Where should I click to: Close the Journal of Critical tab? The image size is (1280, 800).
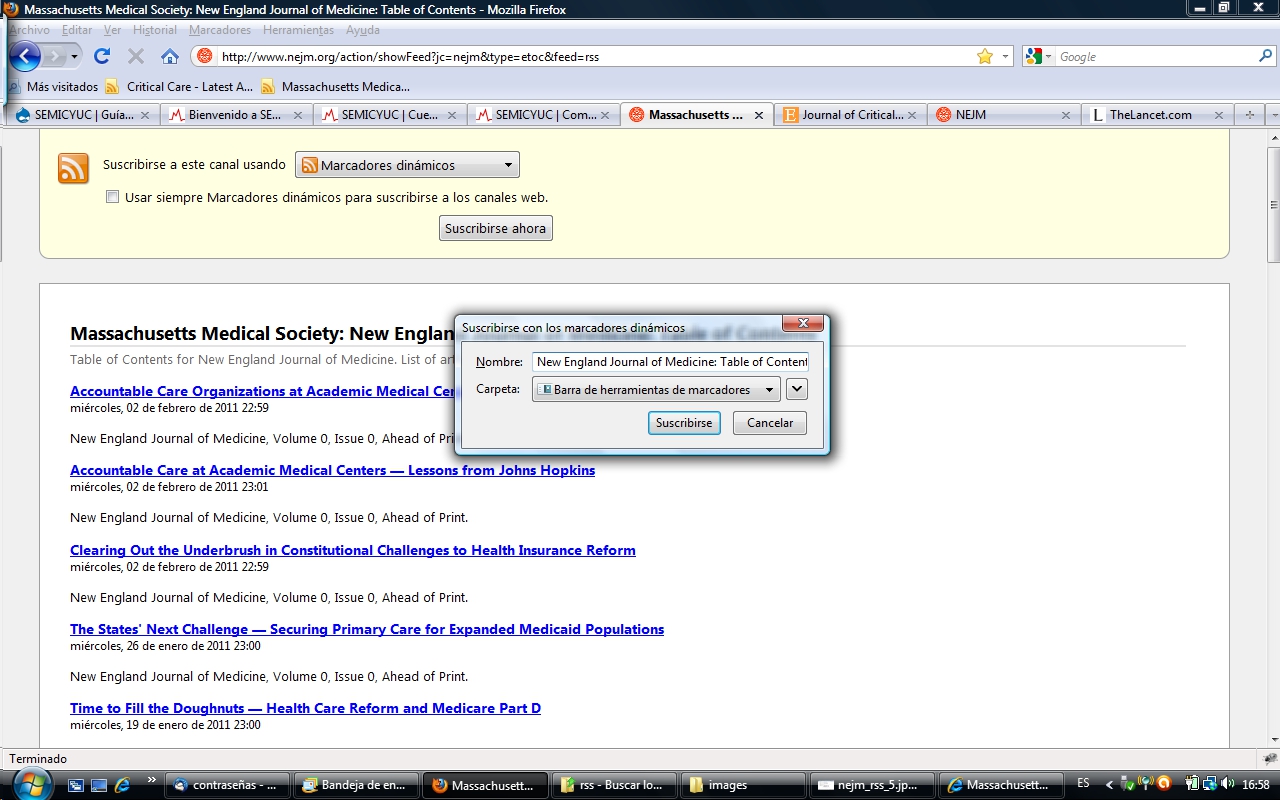click(x=912, y=115)
